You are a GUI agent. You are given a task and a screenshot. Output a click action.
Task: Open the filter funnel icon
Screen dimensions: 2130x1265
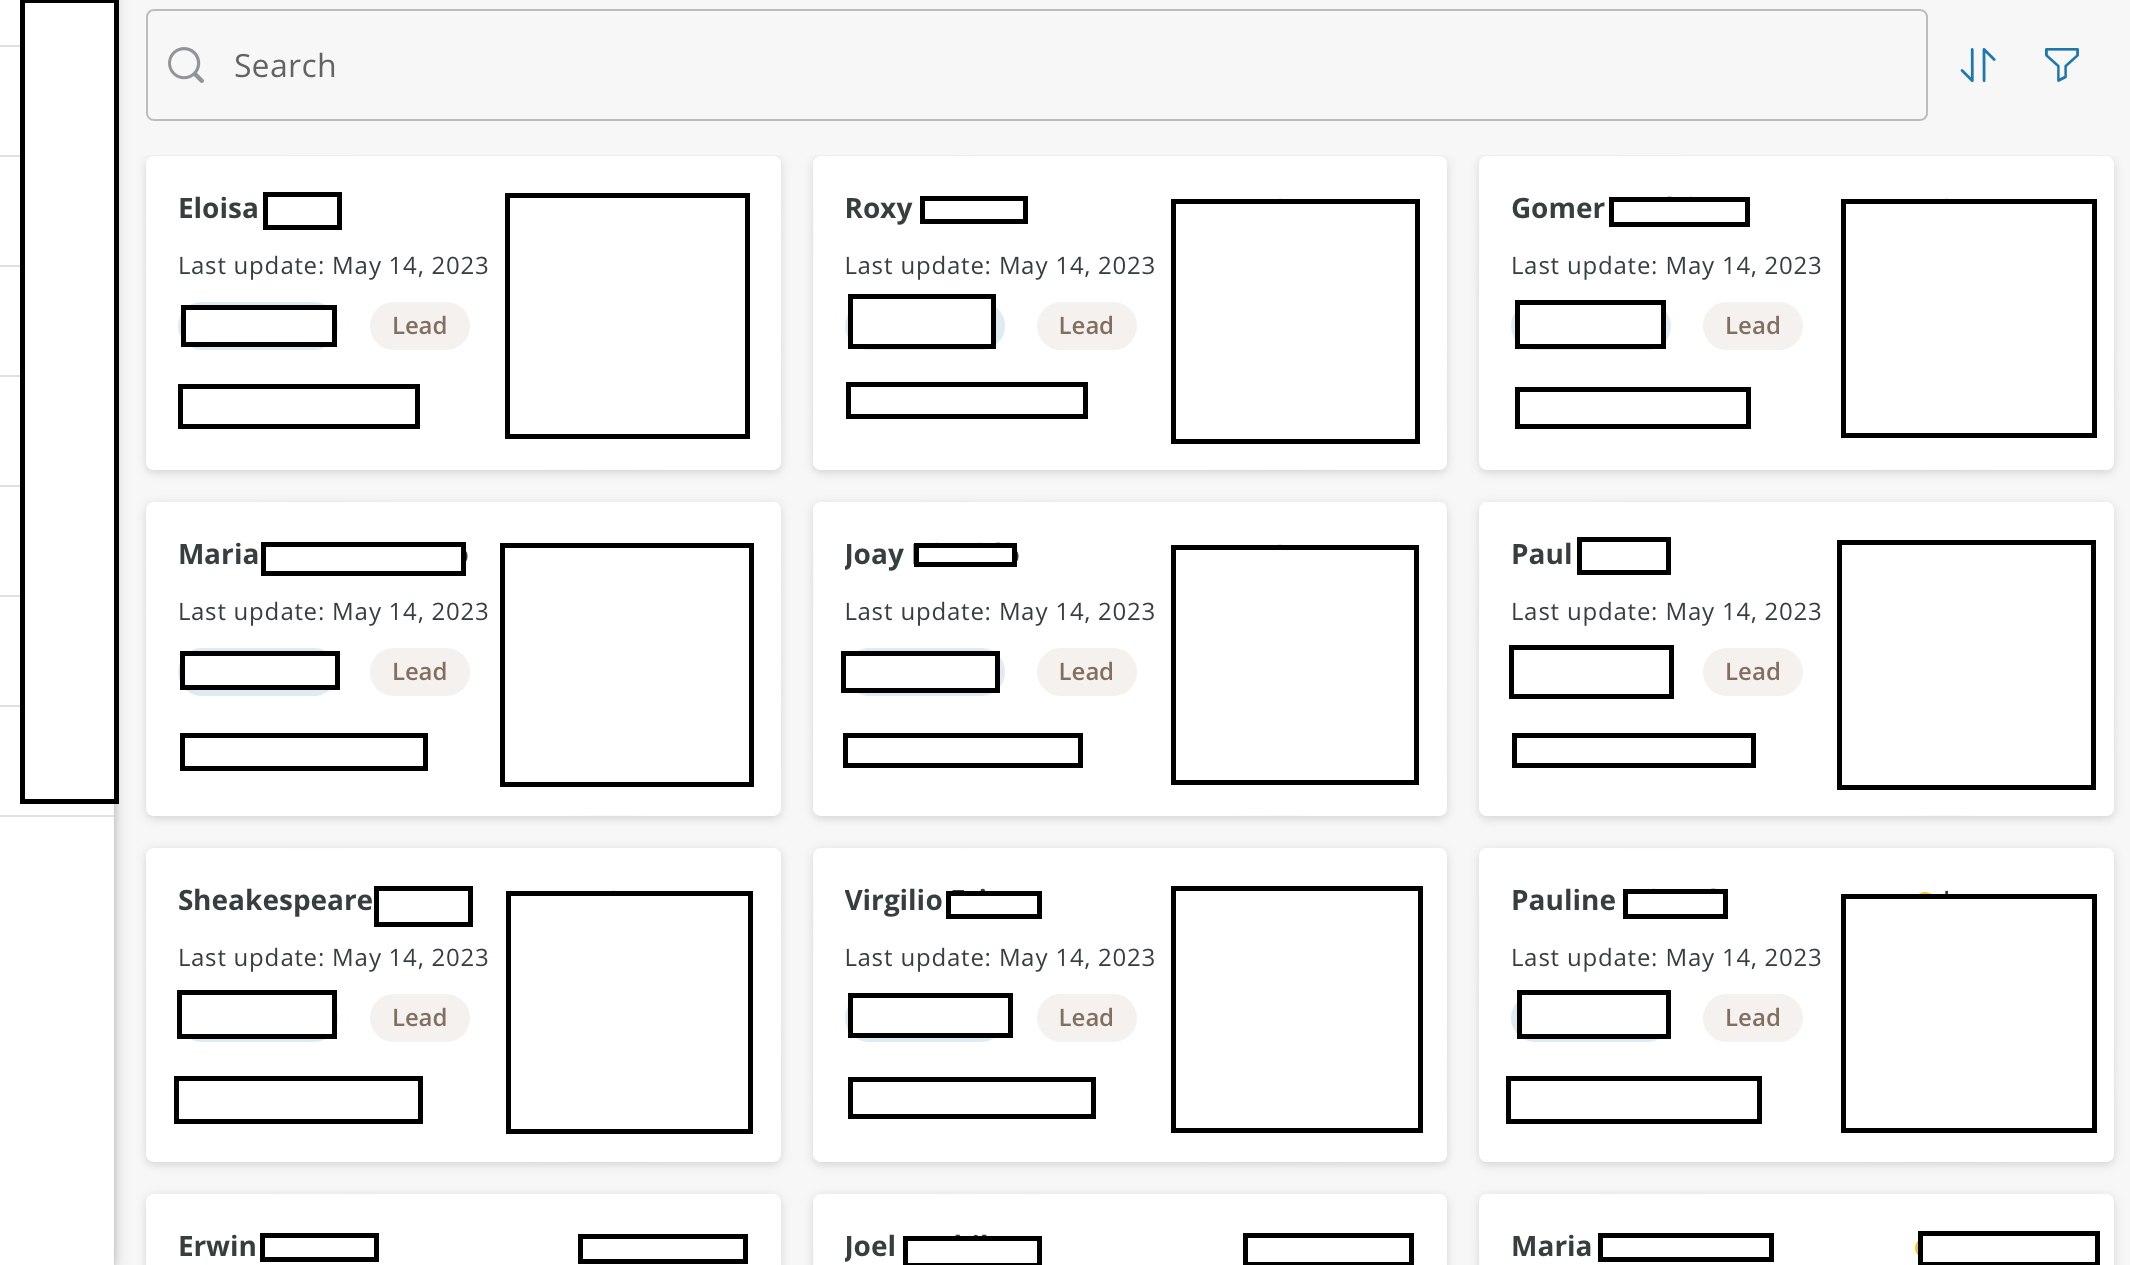pos(2061,65)
